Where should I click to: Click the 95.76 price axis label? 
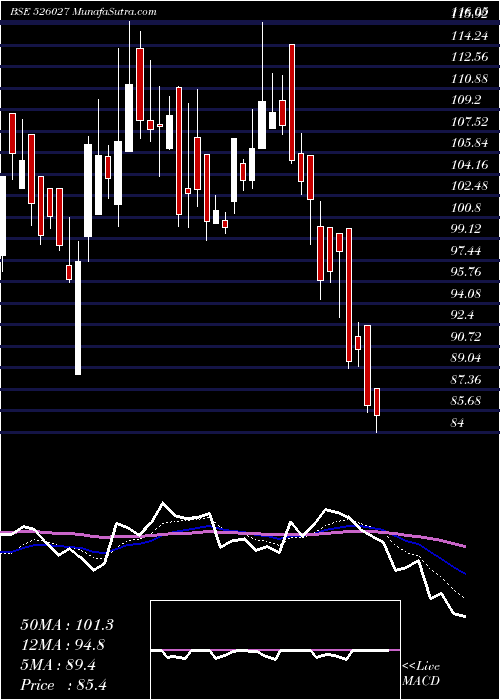[x=466, y=273]
